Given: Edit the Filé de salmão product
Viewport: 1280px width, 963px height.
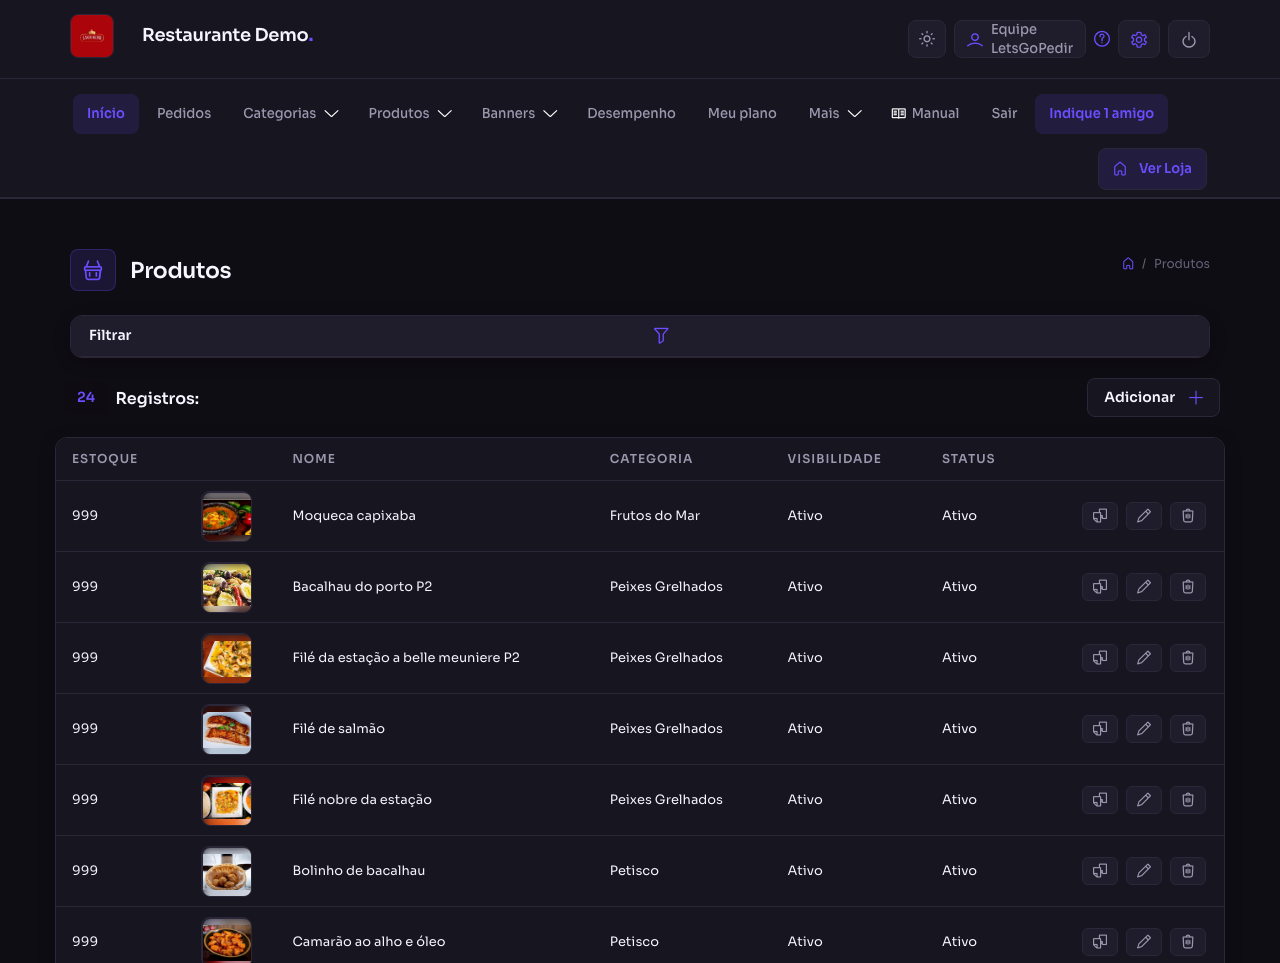Looking at the screenshot, I should click(1144, 729).
